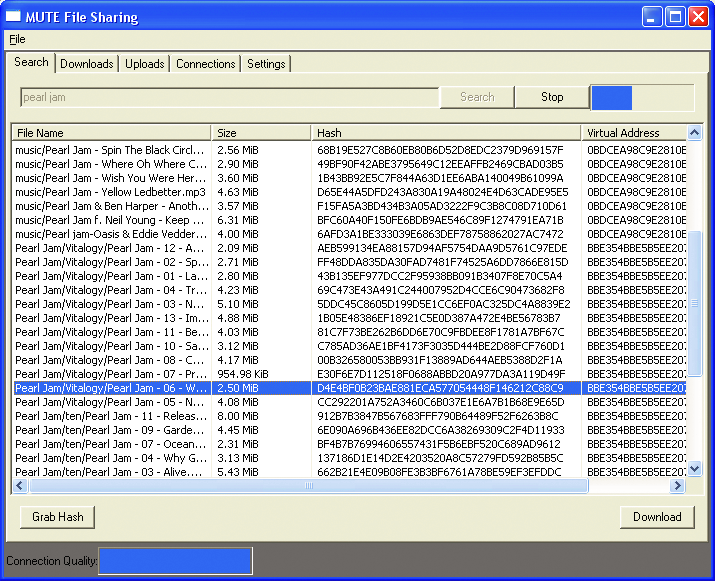Stop the current search
Screen dimensions: 715x581
[x=552, y=97]
